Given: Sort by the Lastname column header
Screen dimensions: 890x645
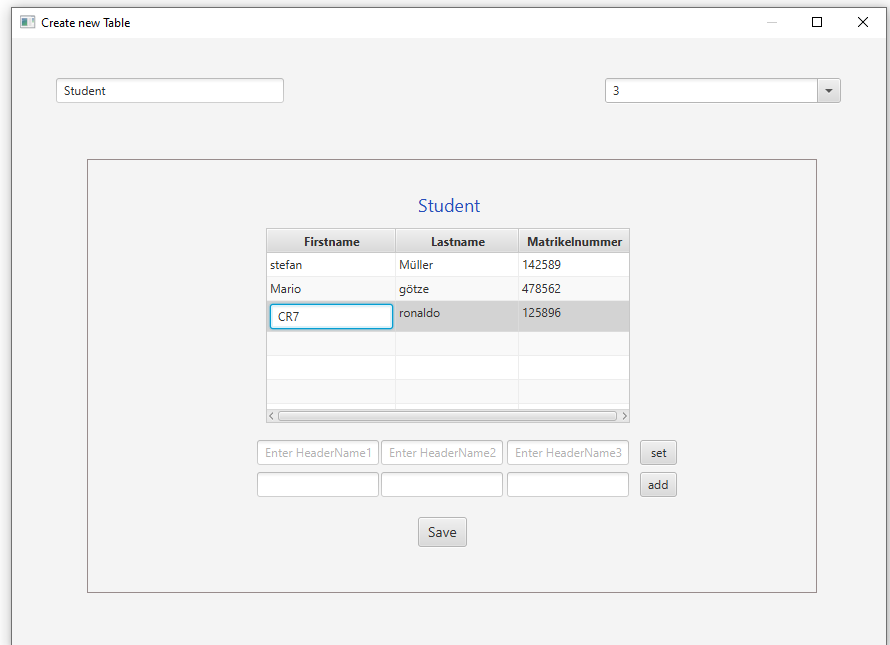Looking at the screenshot, I should [x=457, y=241].
